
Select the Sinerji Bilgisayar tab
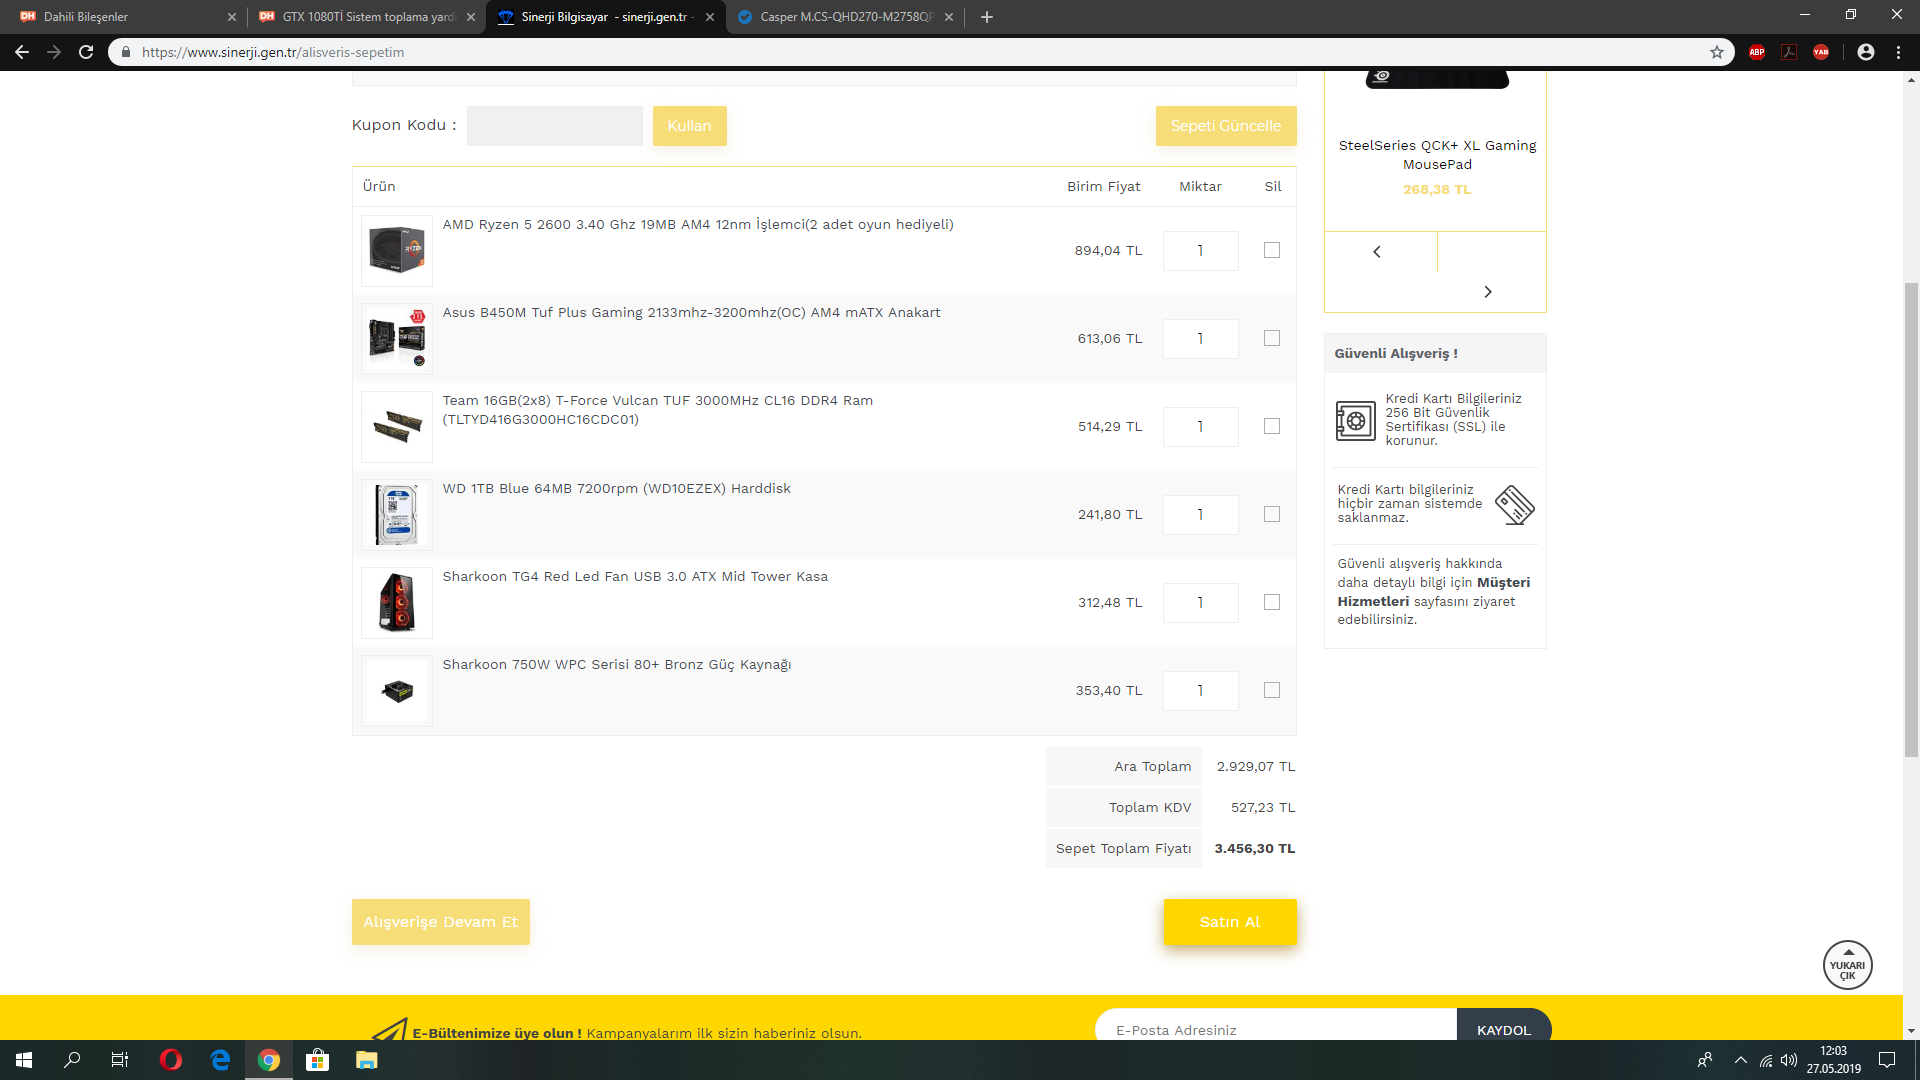(x=606, y=17)
